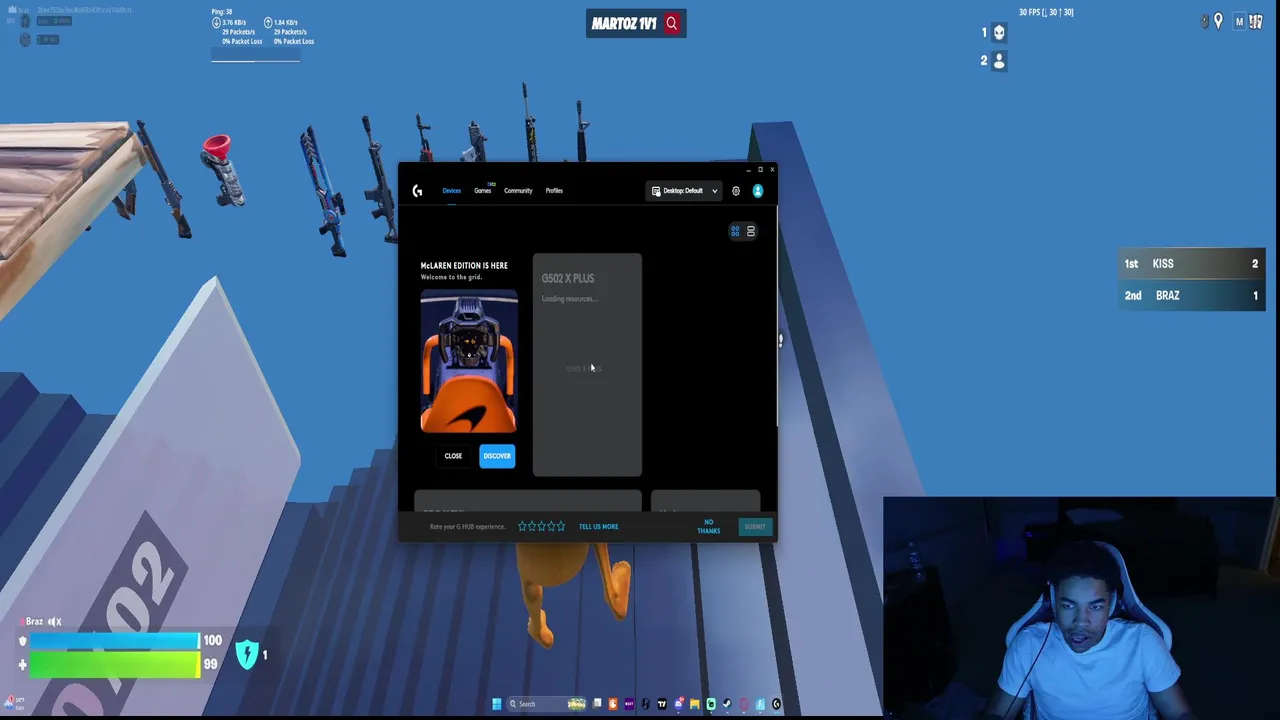
Task: Rate G HUB with the first star
Action: pos(522,526)
